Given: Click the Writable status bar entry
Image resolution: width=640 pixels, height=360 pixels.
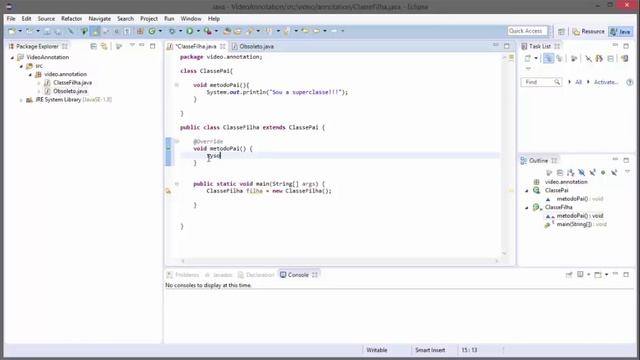Looking at the screenshot, I should (377, 350).
